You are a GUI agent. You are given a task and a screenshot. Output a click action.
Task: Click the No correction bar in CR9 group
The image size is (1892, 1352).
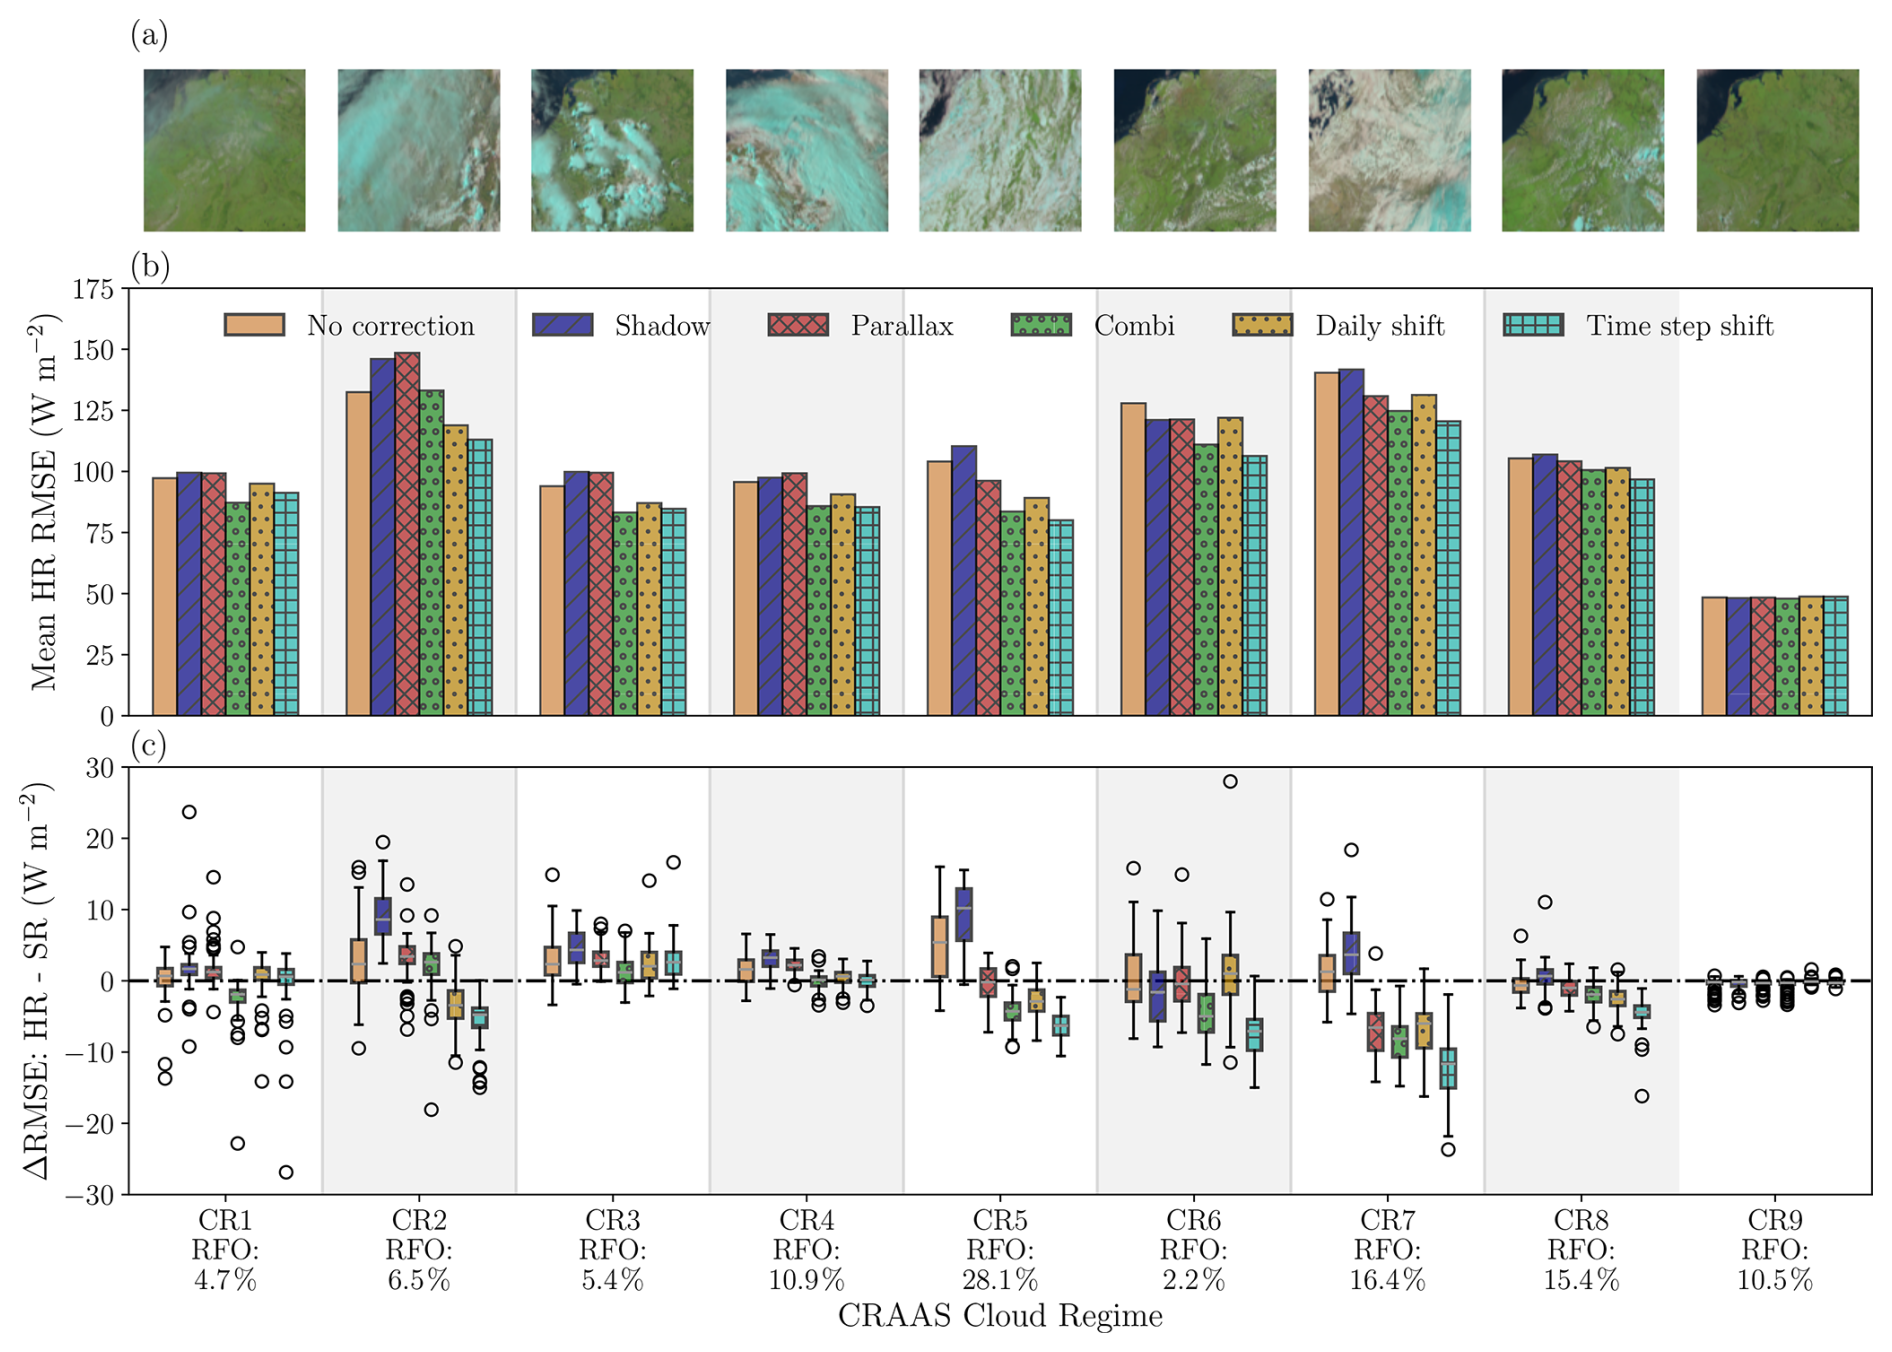(1714, 656)
